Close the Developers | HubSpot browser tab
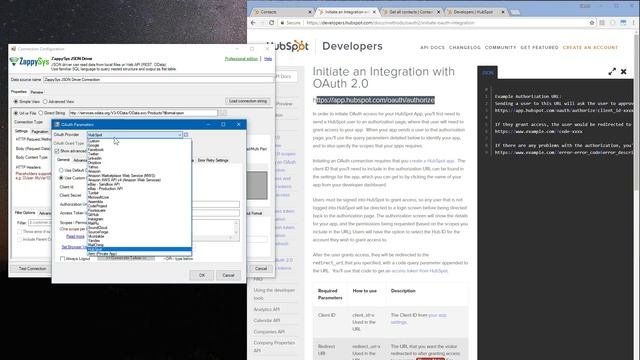 pyautogui.click(x=503, y=12)
